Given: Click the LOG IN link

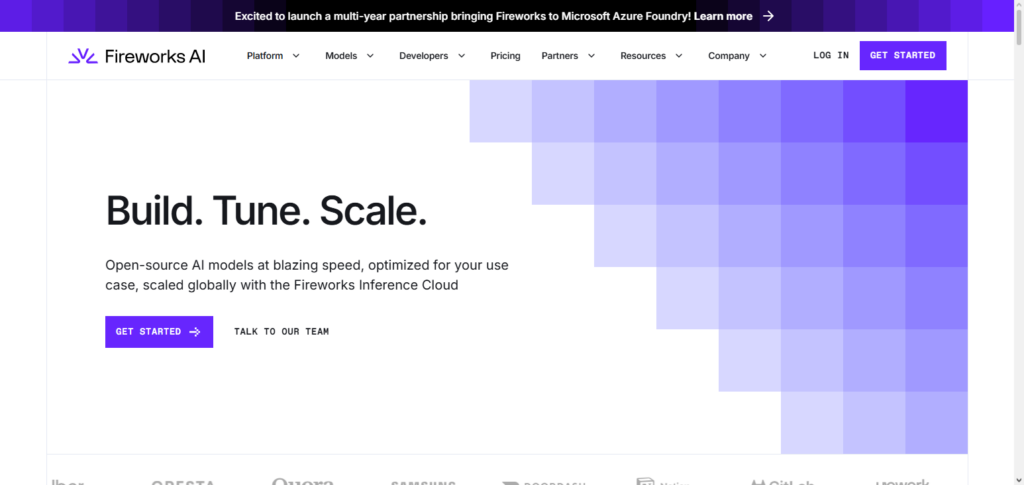Looking at the screenshot, I should point(830,56).
